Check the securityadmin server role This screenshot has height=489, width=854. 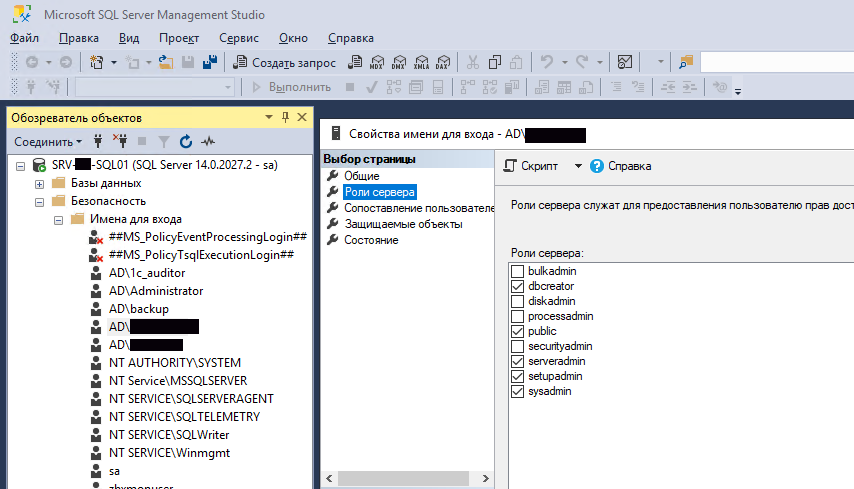517,346
